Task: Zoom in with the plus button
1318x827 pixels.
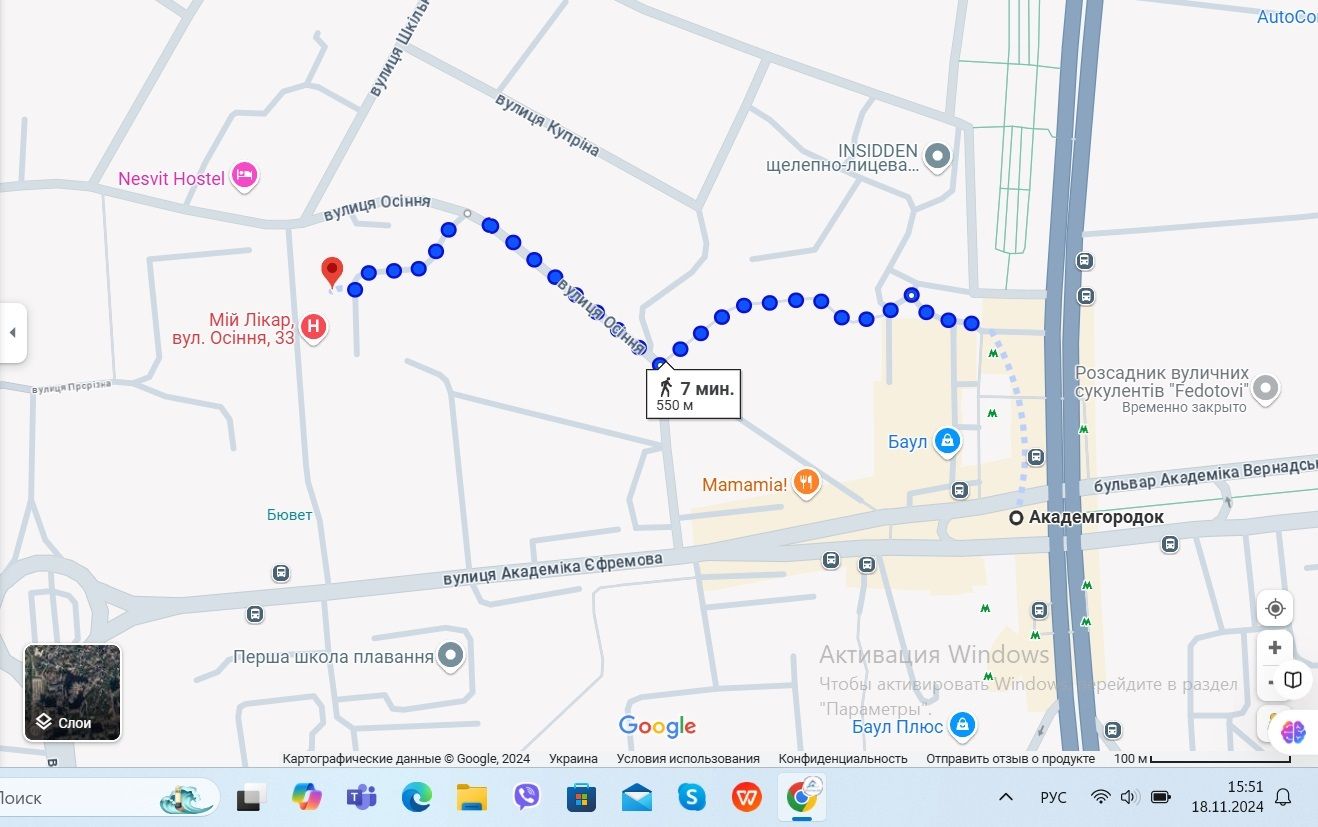Action: click(x=1275, y=646)
